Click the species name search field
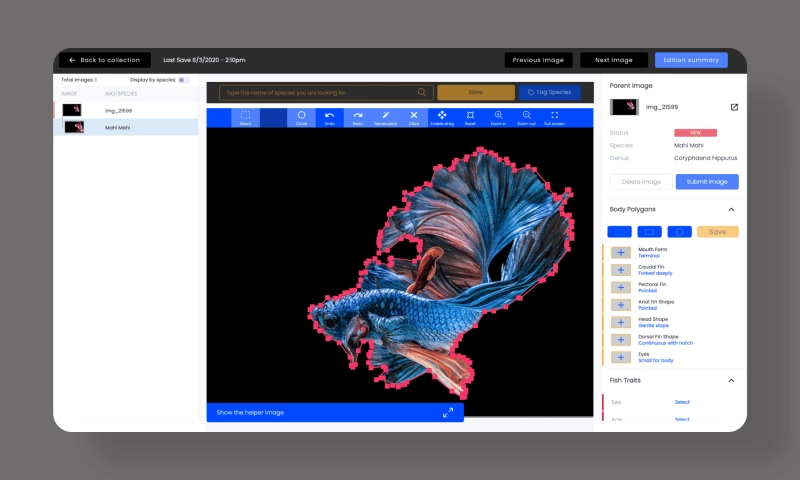Screen dimensions: 800x480 click(320, 92)
